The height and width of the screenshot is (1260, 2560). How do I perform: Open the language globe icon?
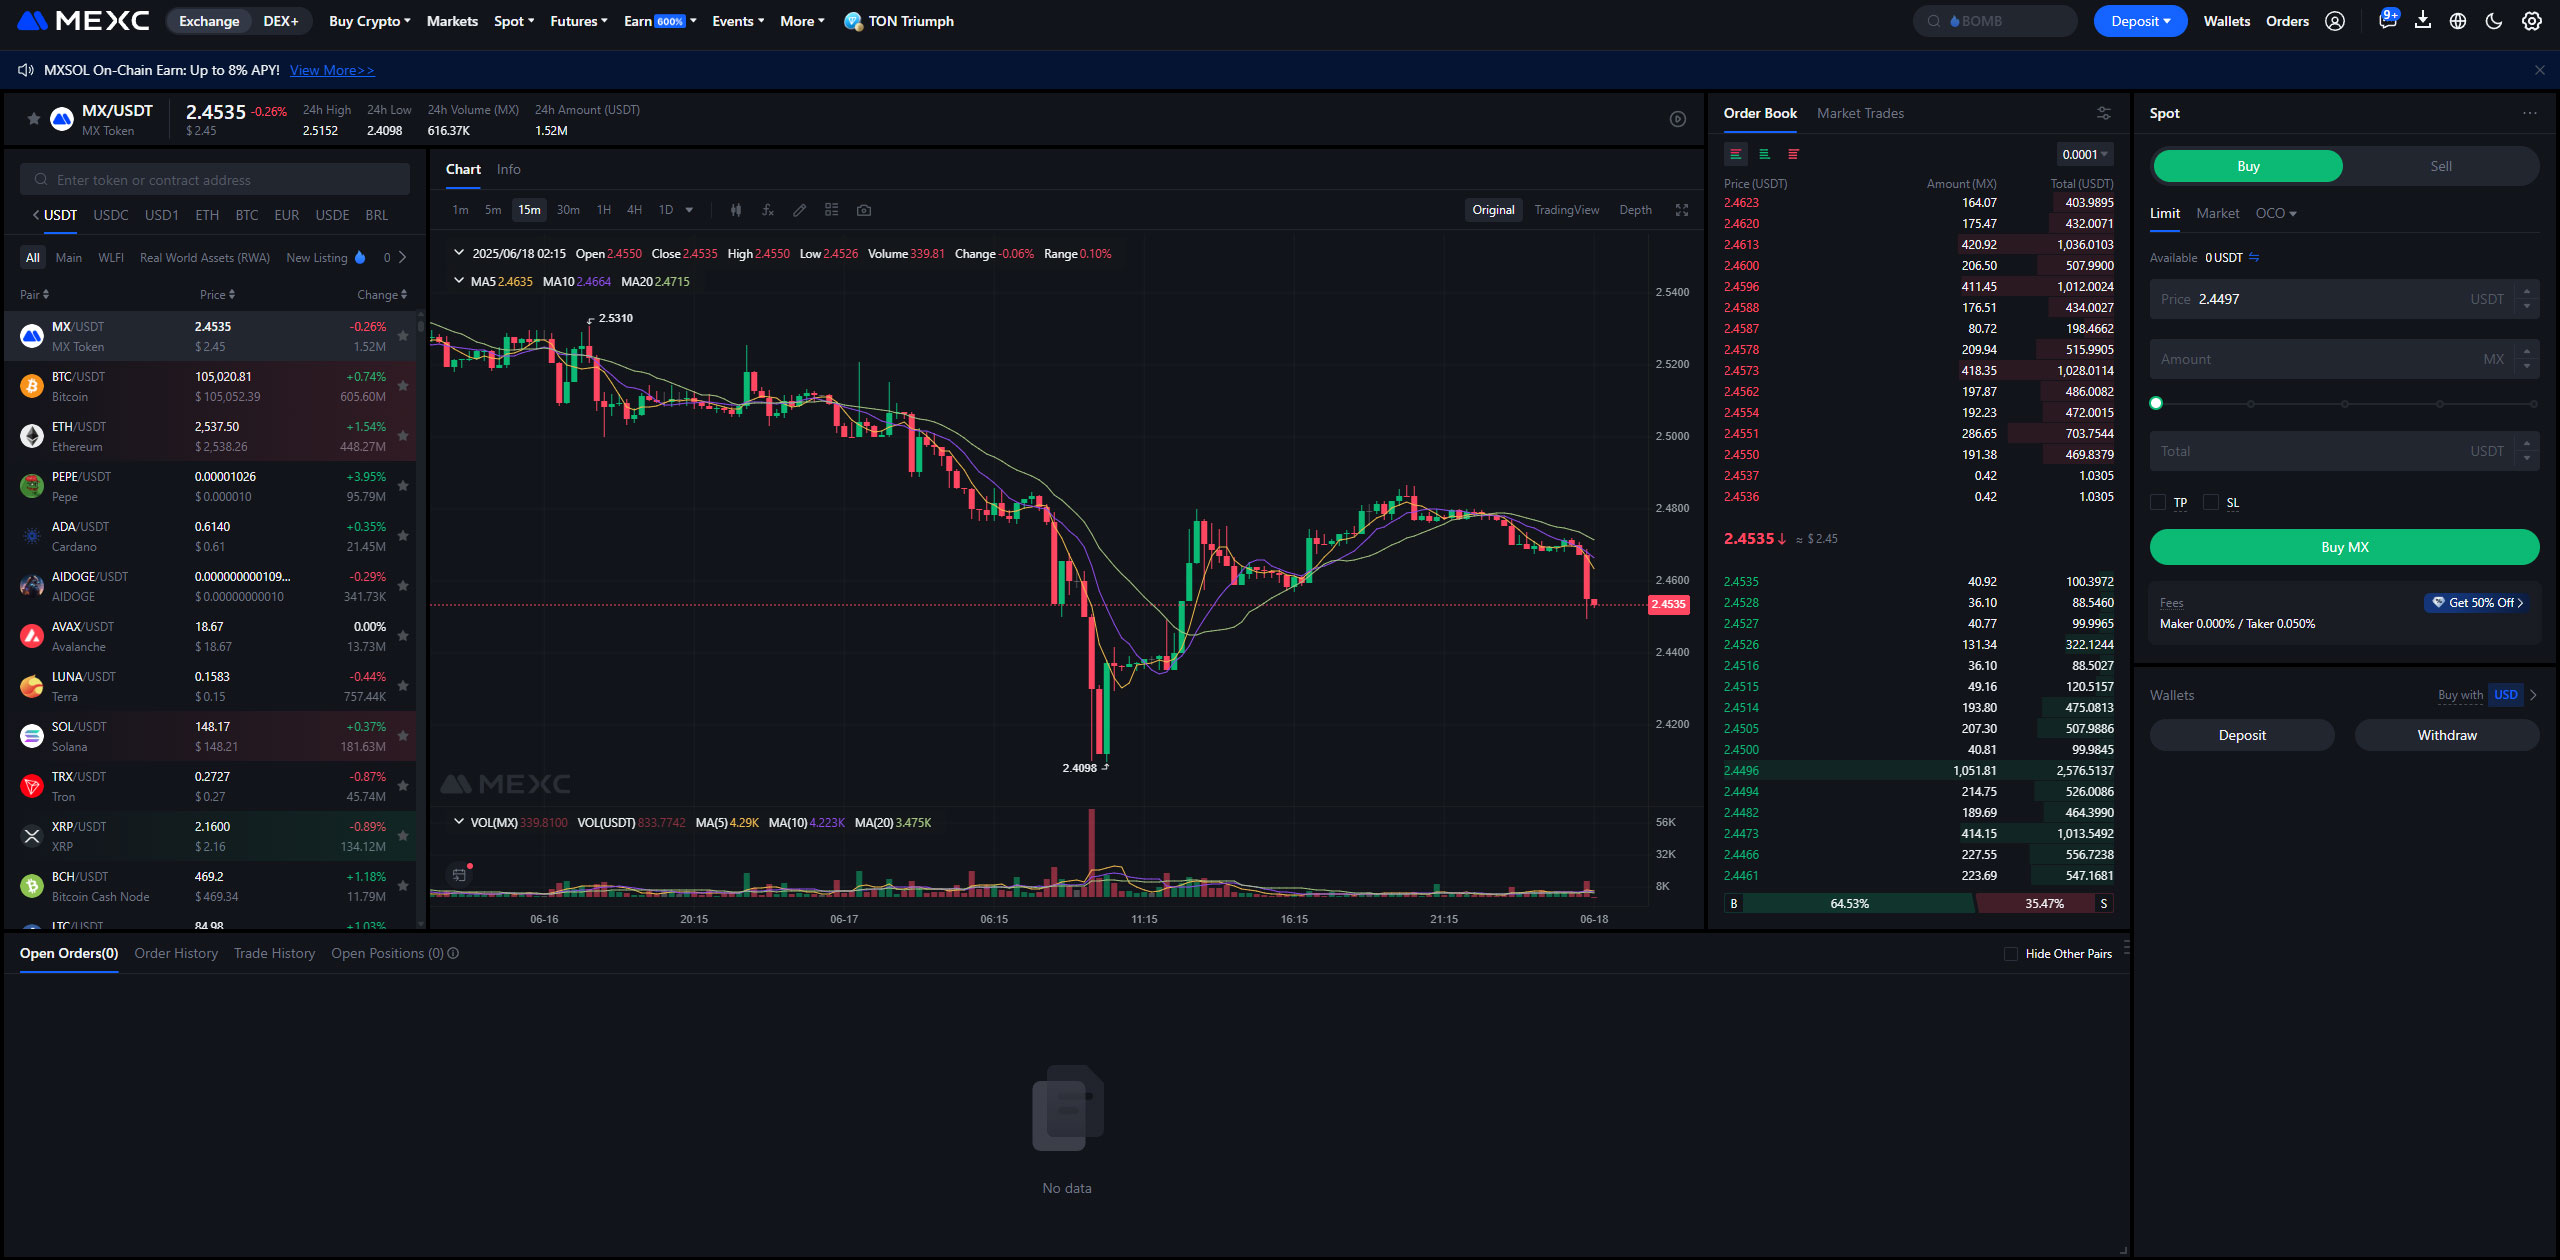tap(2458, 21)
